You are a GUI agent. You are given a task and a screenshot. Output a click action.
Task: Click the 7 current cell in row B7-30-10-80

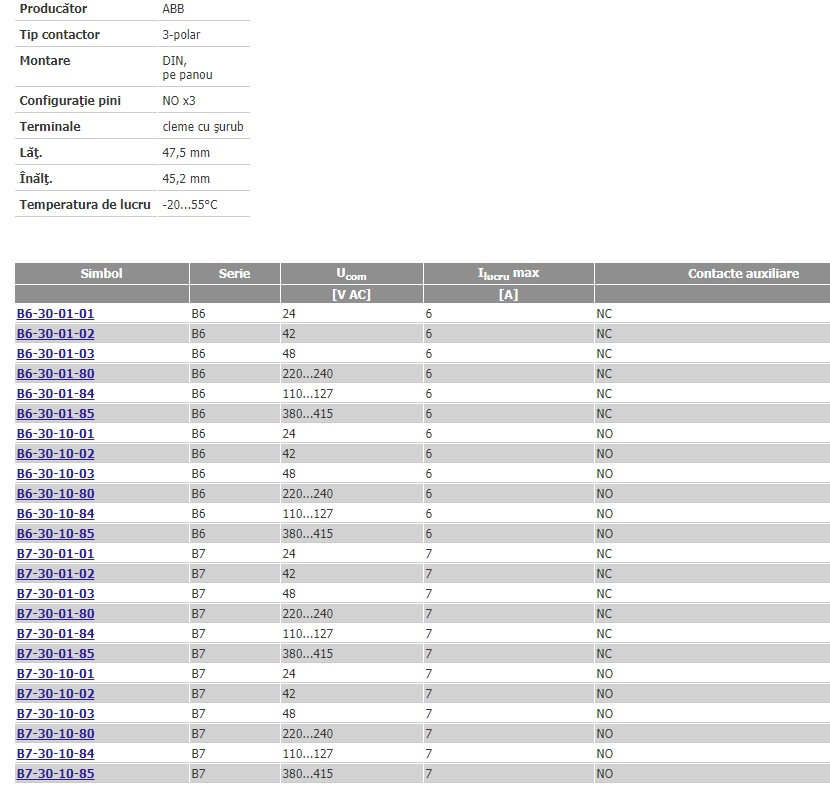[429, 734]
